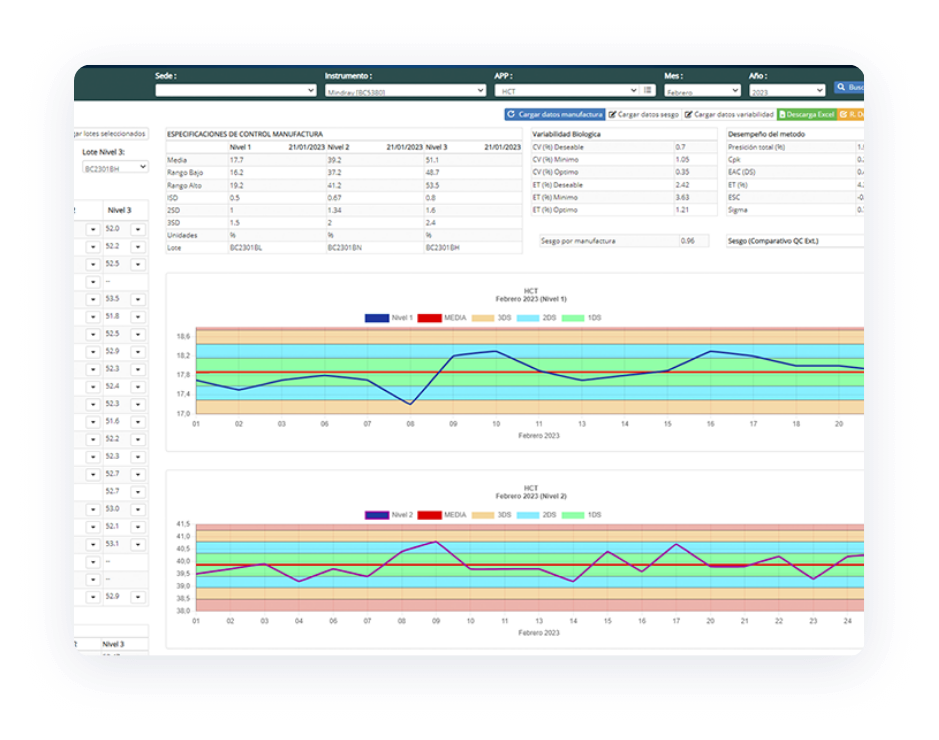Open dropdown left of Nivel 3 value 53.1
Viewport: 939px width, 740px height.
click(93, 544)
